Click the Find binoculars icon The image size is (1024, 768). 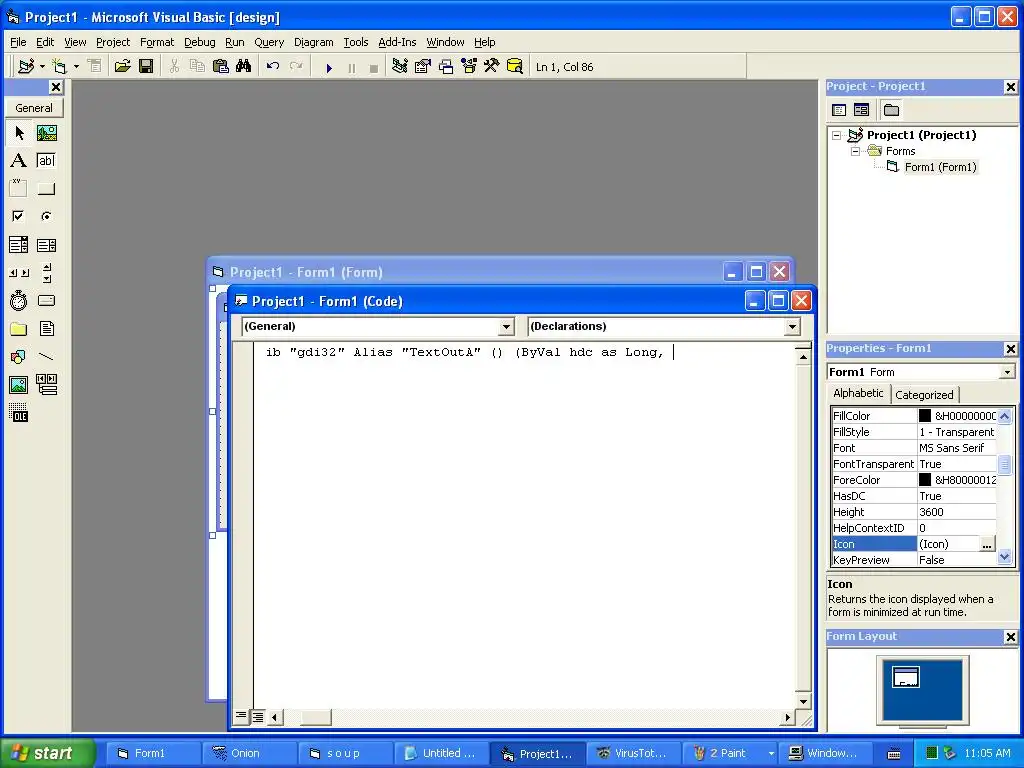tap(244, 67)
